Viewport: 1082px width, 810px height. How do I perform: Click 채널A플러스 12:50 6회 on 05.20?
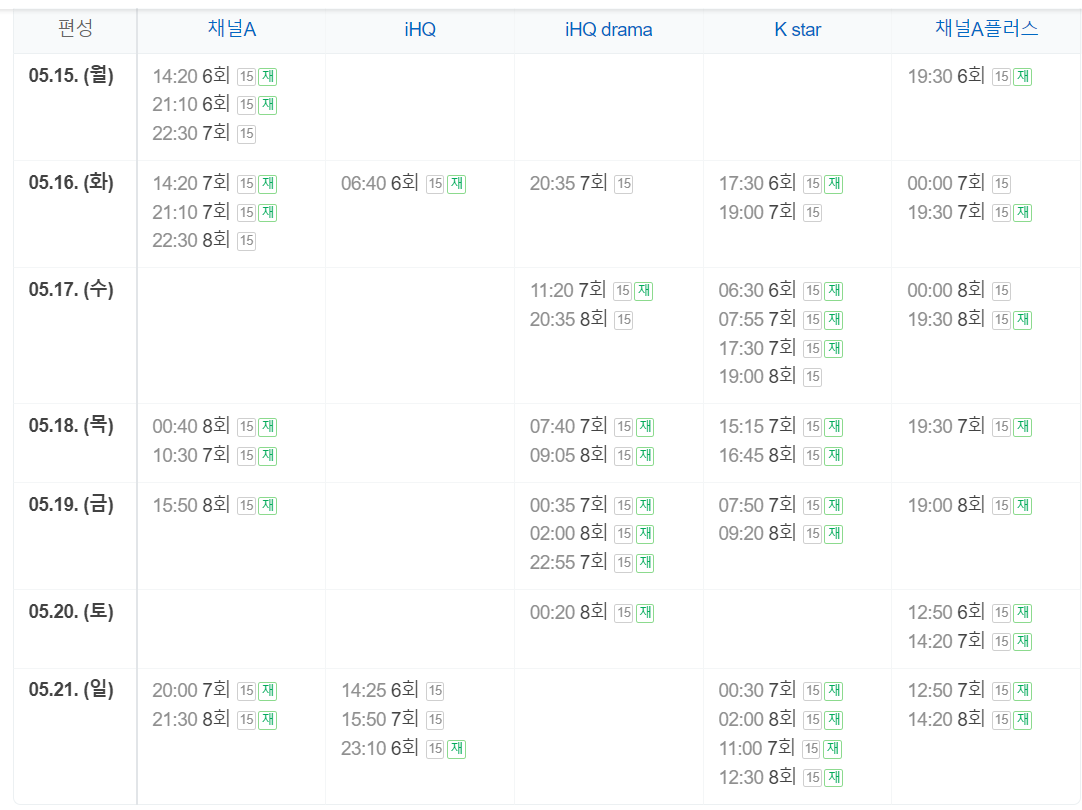coord(946,612)
